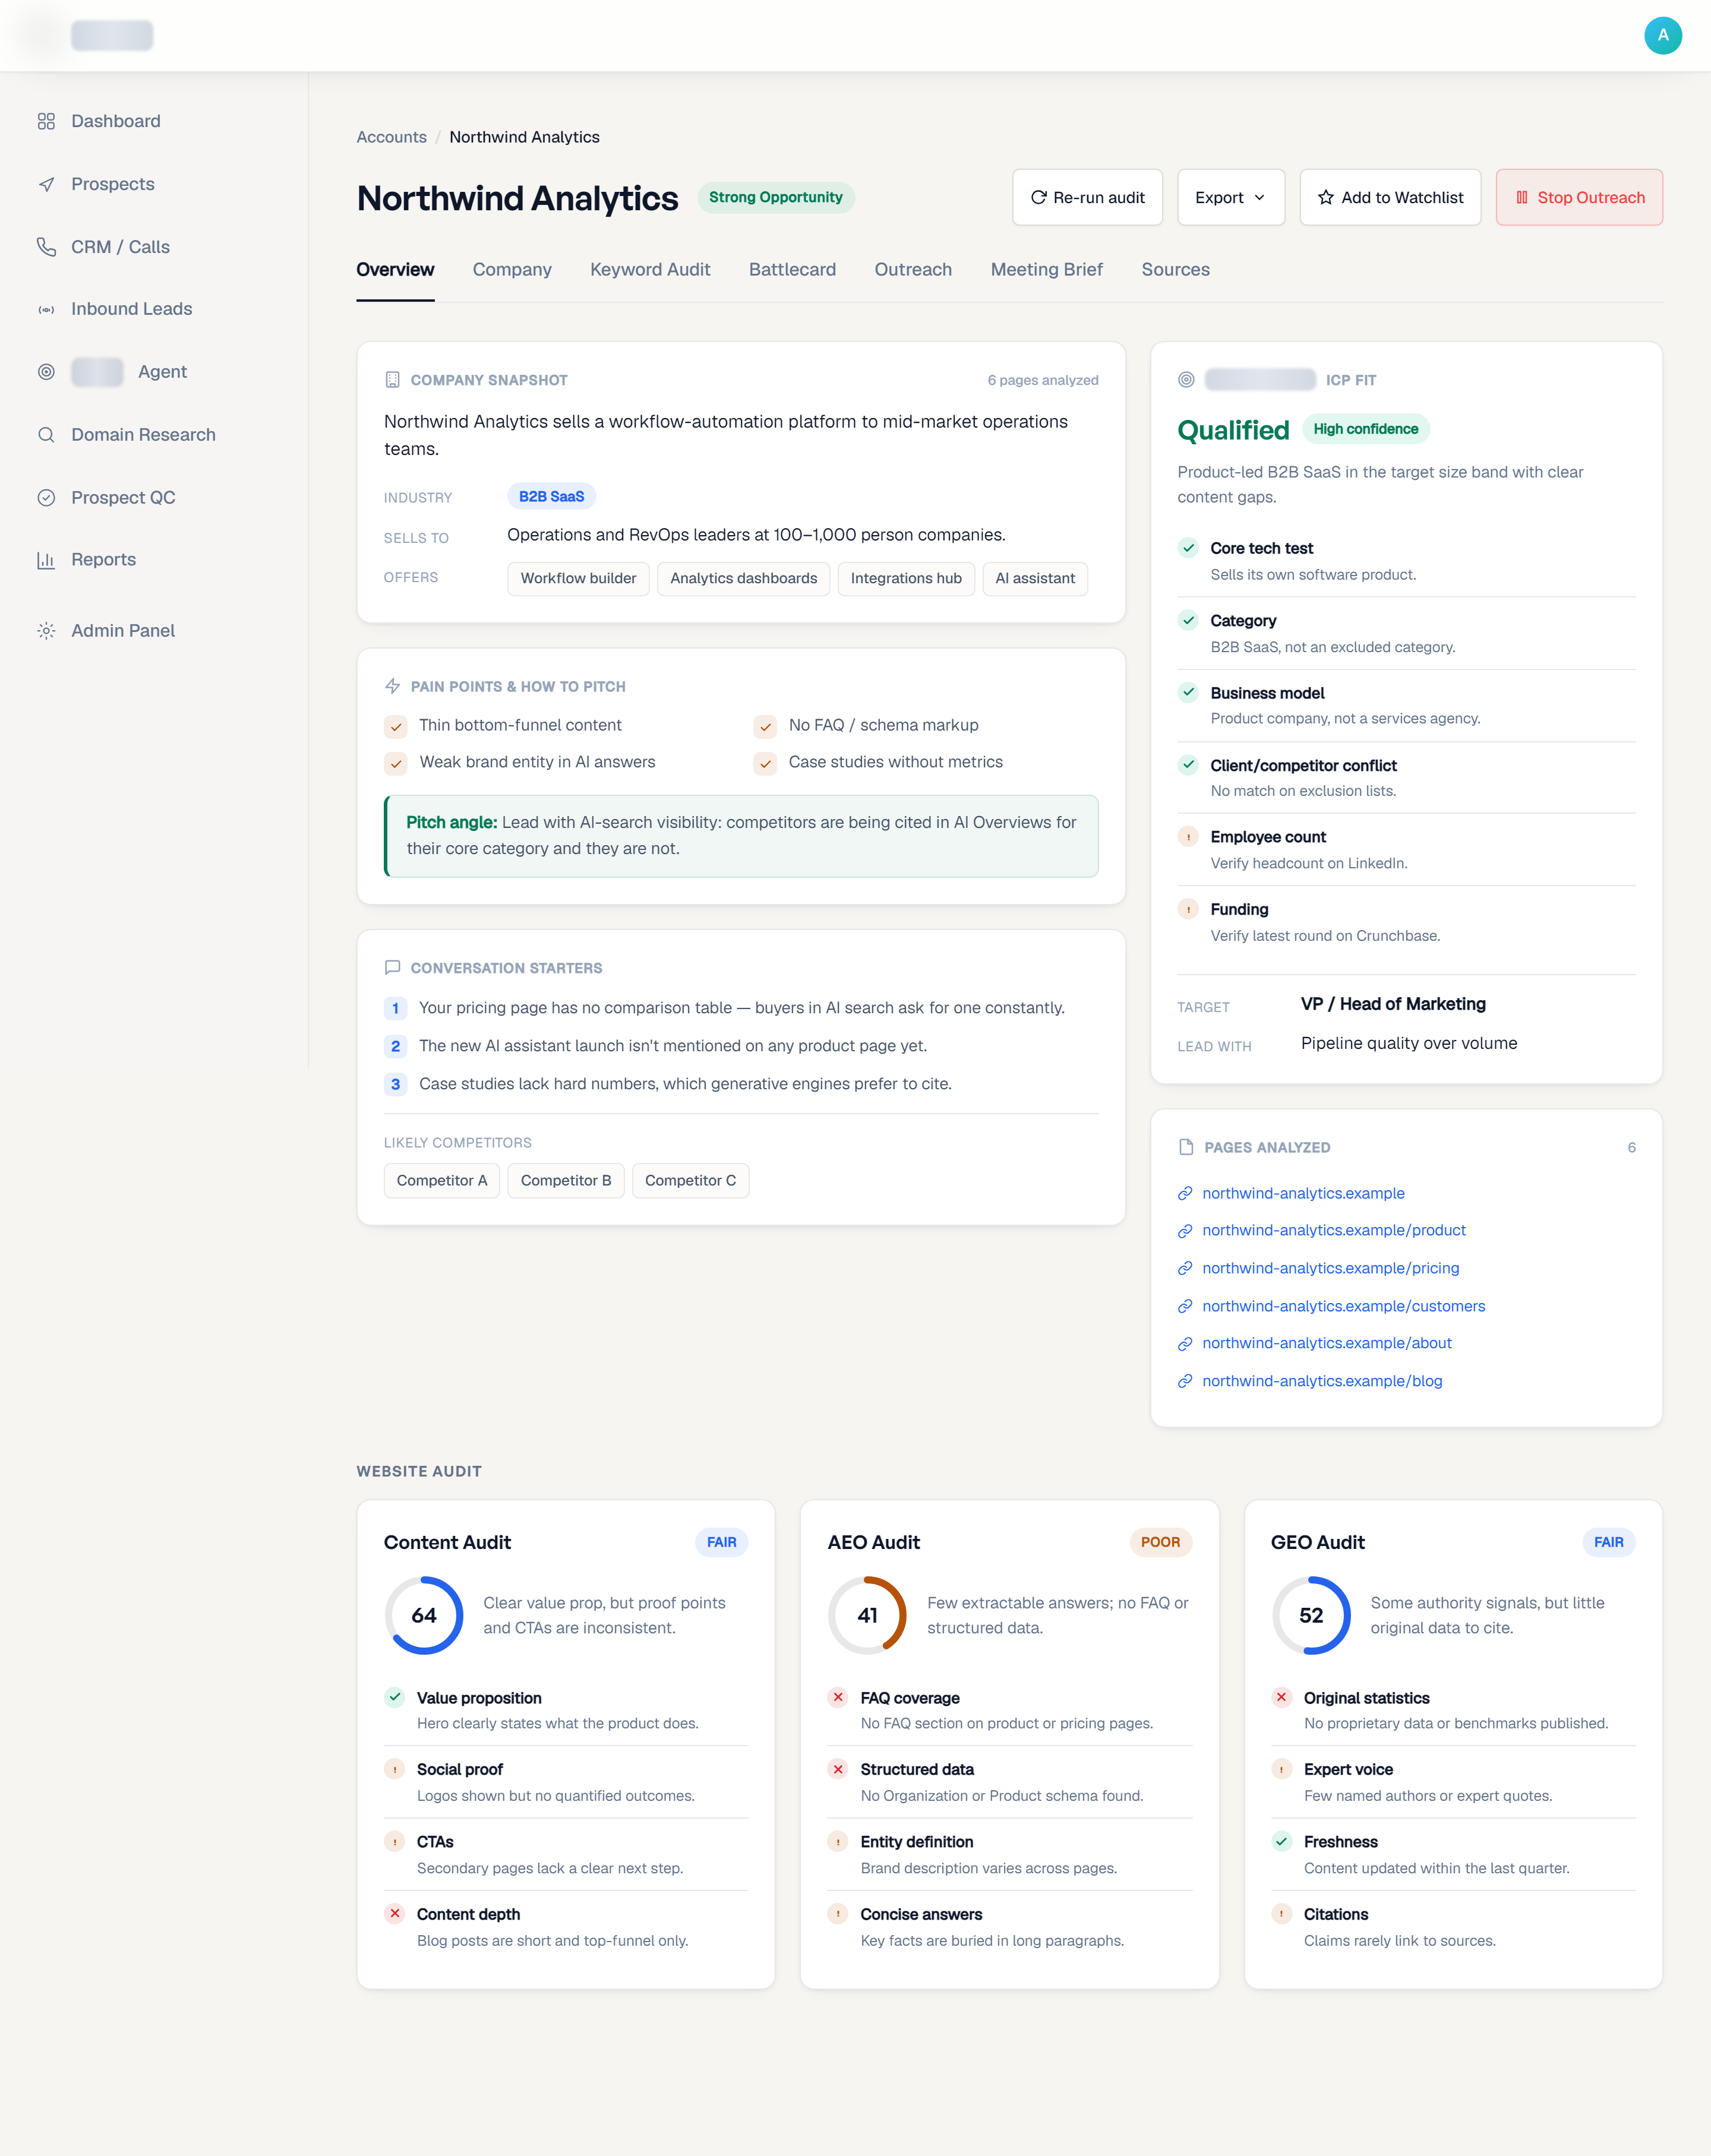Toggle Case studies without metrics checkbox
The width and height of the screenshot is (1711, 2156).
765,763
